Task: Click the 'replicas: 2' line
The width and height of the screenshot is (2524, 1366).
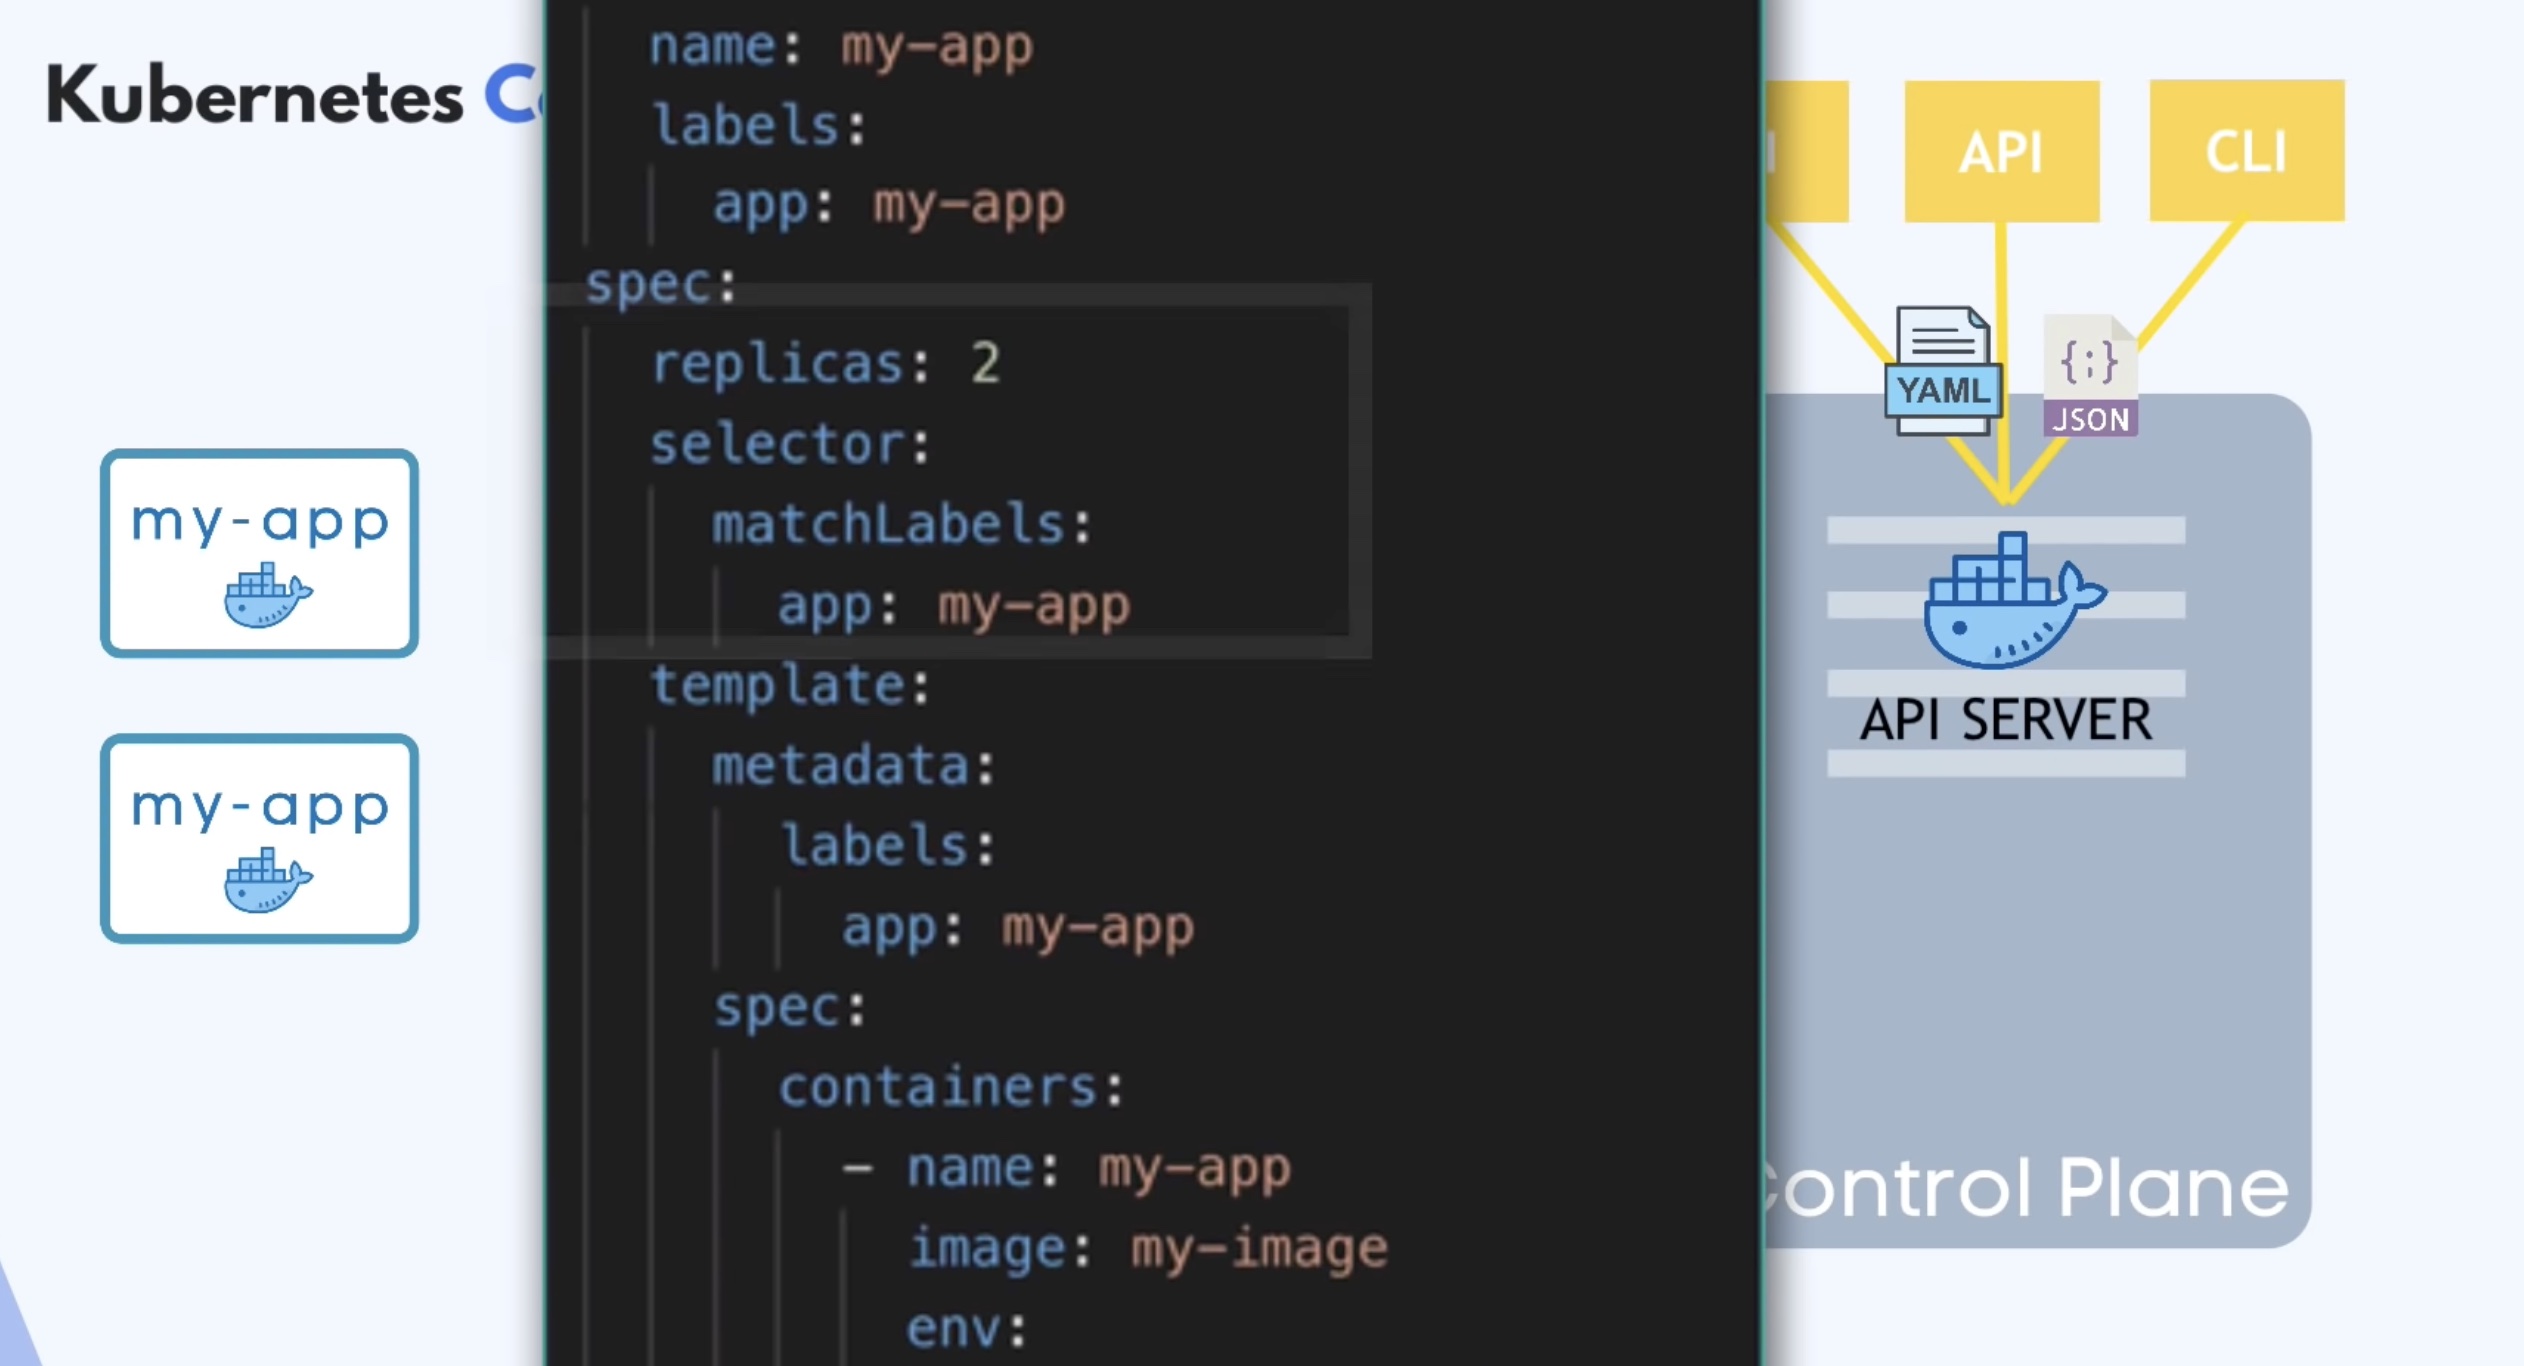Action: pos(826,363)
